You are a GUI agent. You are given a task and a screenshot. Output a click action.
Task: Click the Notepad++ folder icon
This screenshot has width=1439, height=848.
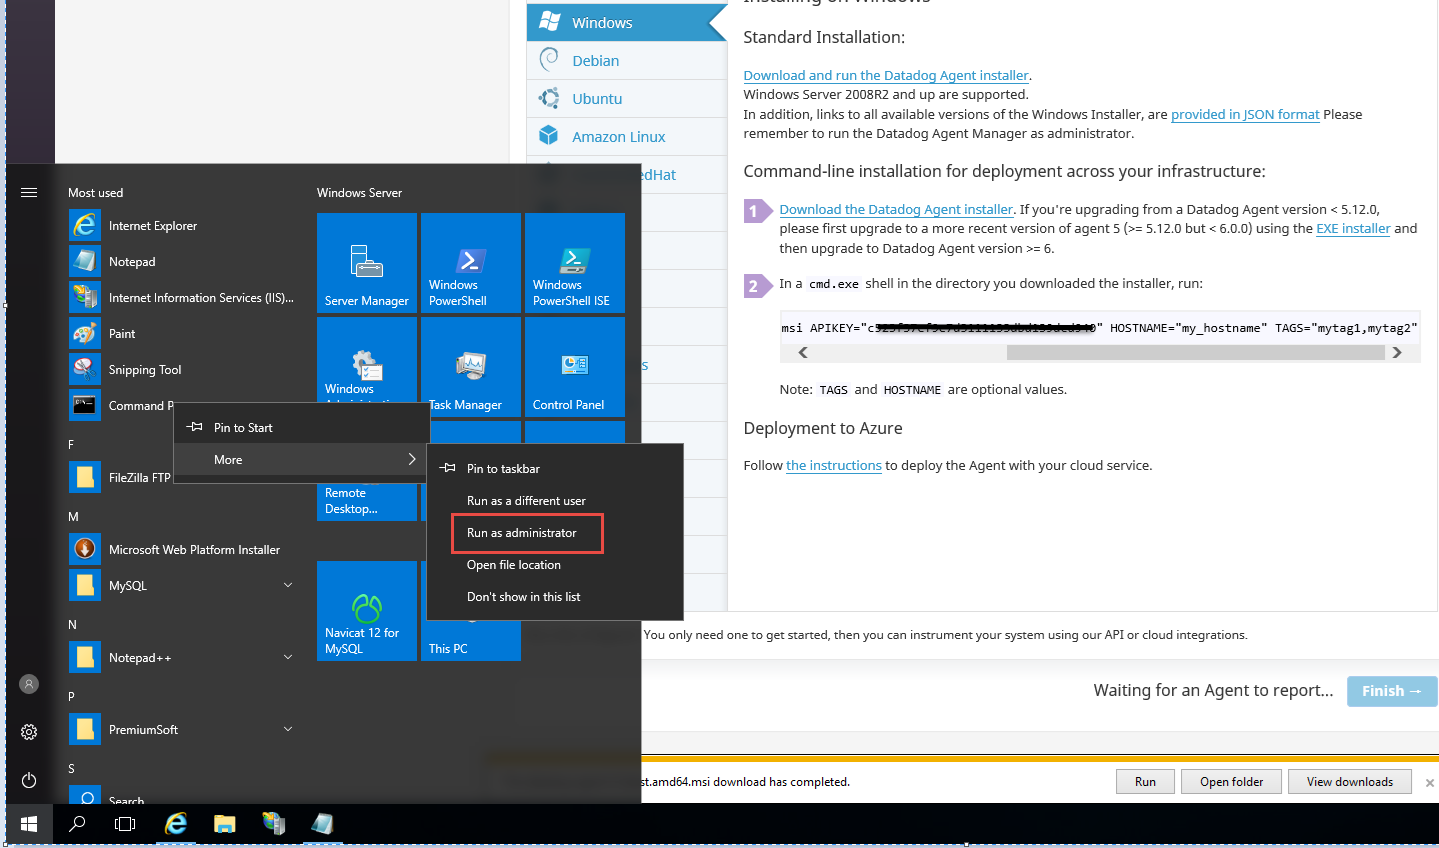tap(85, 657)
